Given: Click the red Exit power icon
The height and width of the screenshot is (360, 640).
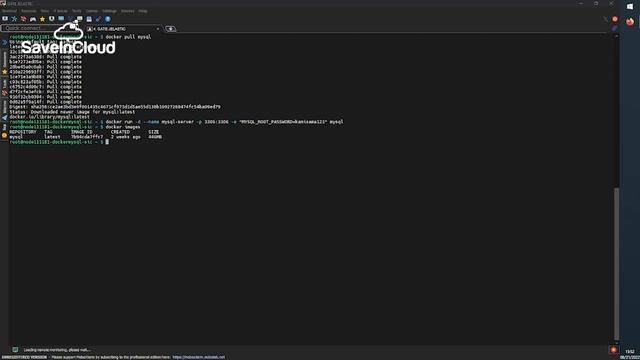Looking at the screenshot, I should pos(615,19).
